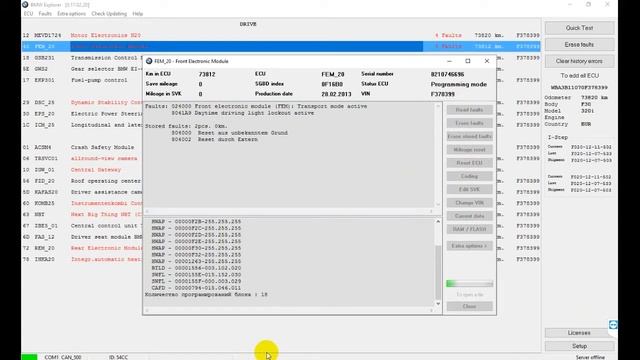Click the green progress bar in dialog
Viewport: 640px width, 360px height.
click(469, 284)
